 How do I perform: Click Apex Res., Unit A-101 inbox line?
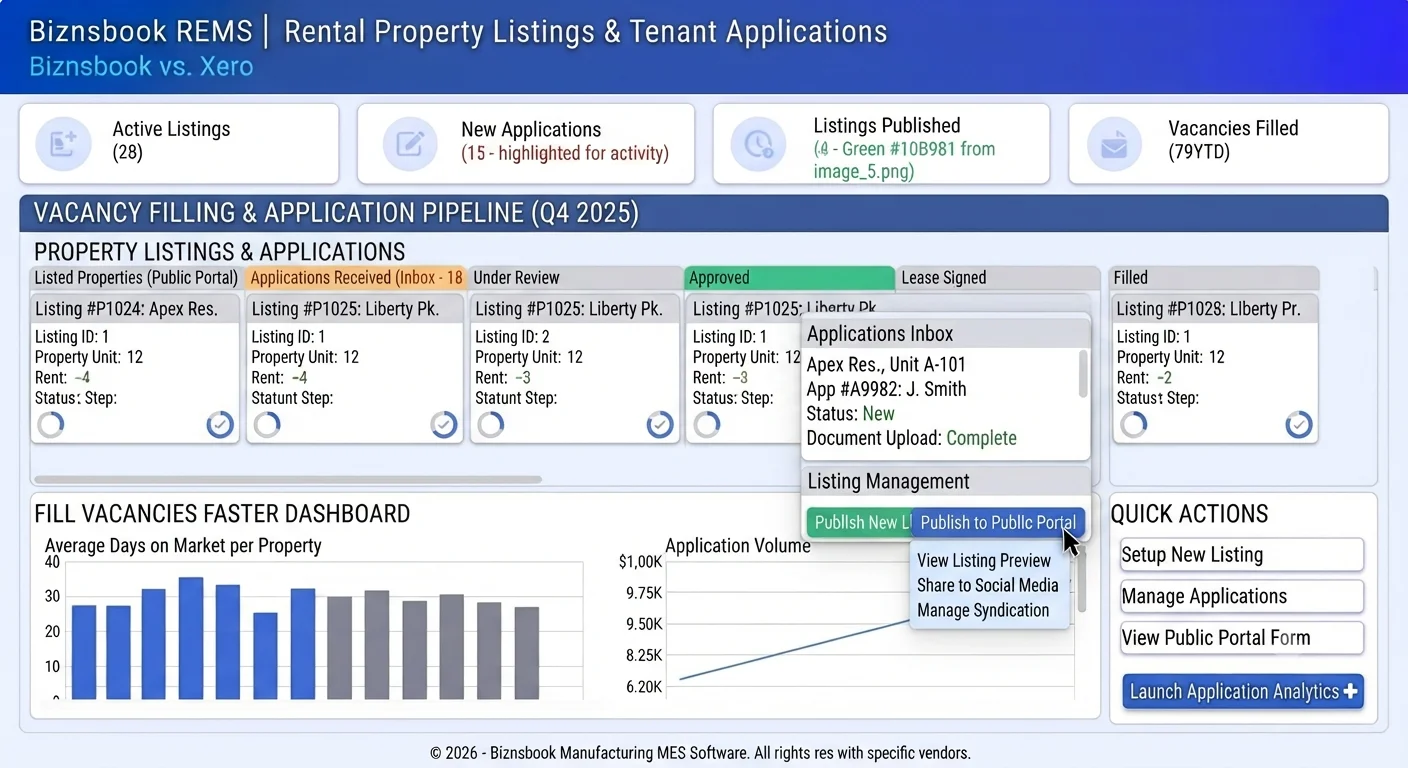(x=886, y=364)
